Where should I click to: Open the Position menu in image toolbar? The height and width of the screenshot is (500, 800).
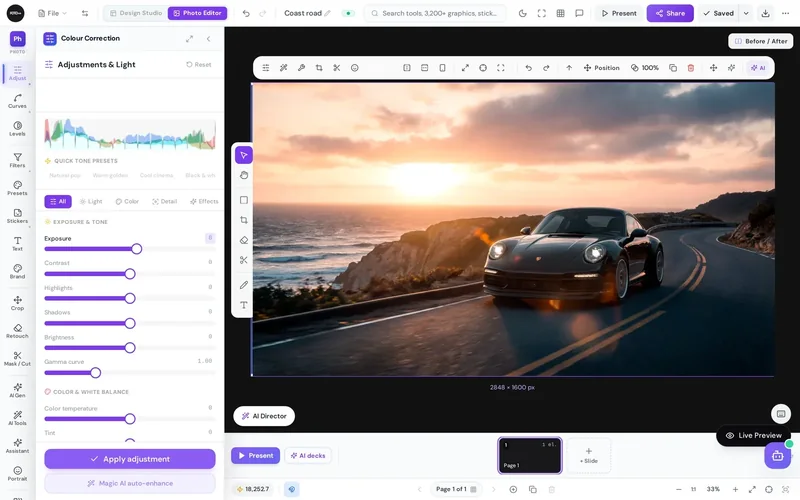[x=601, y=68]
